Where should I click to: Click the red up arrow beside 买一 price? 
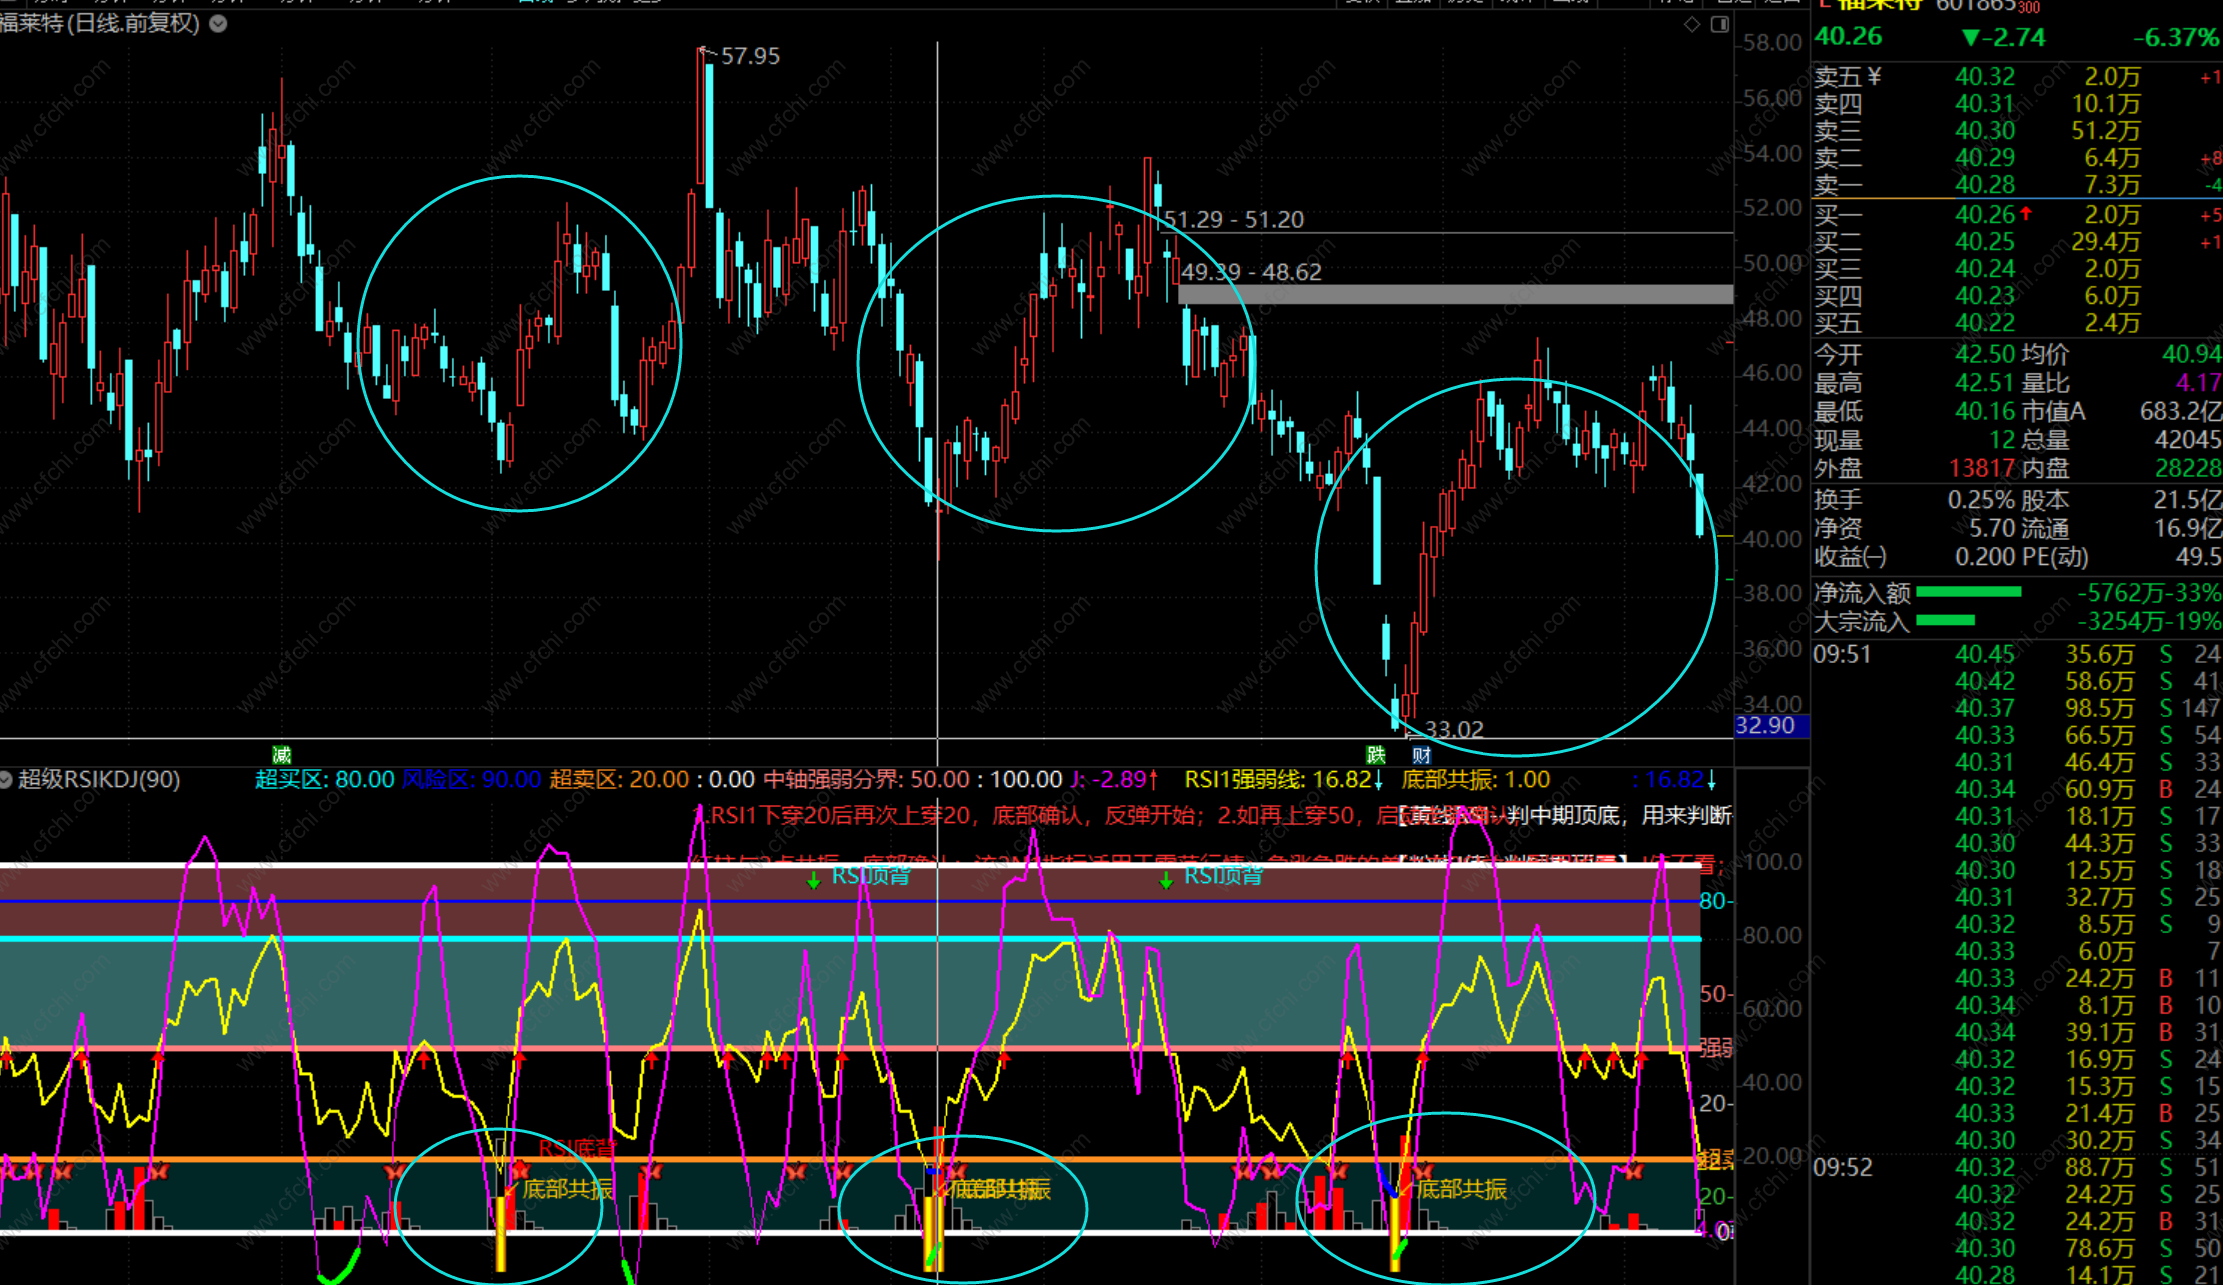tap(2026, 213)
